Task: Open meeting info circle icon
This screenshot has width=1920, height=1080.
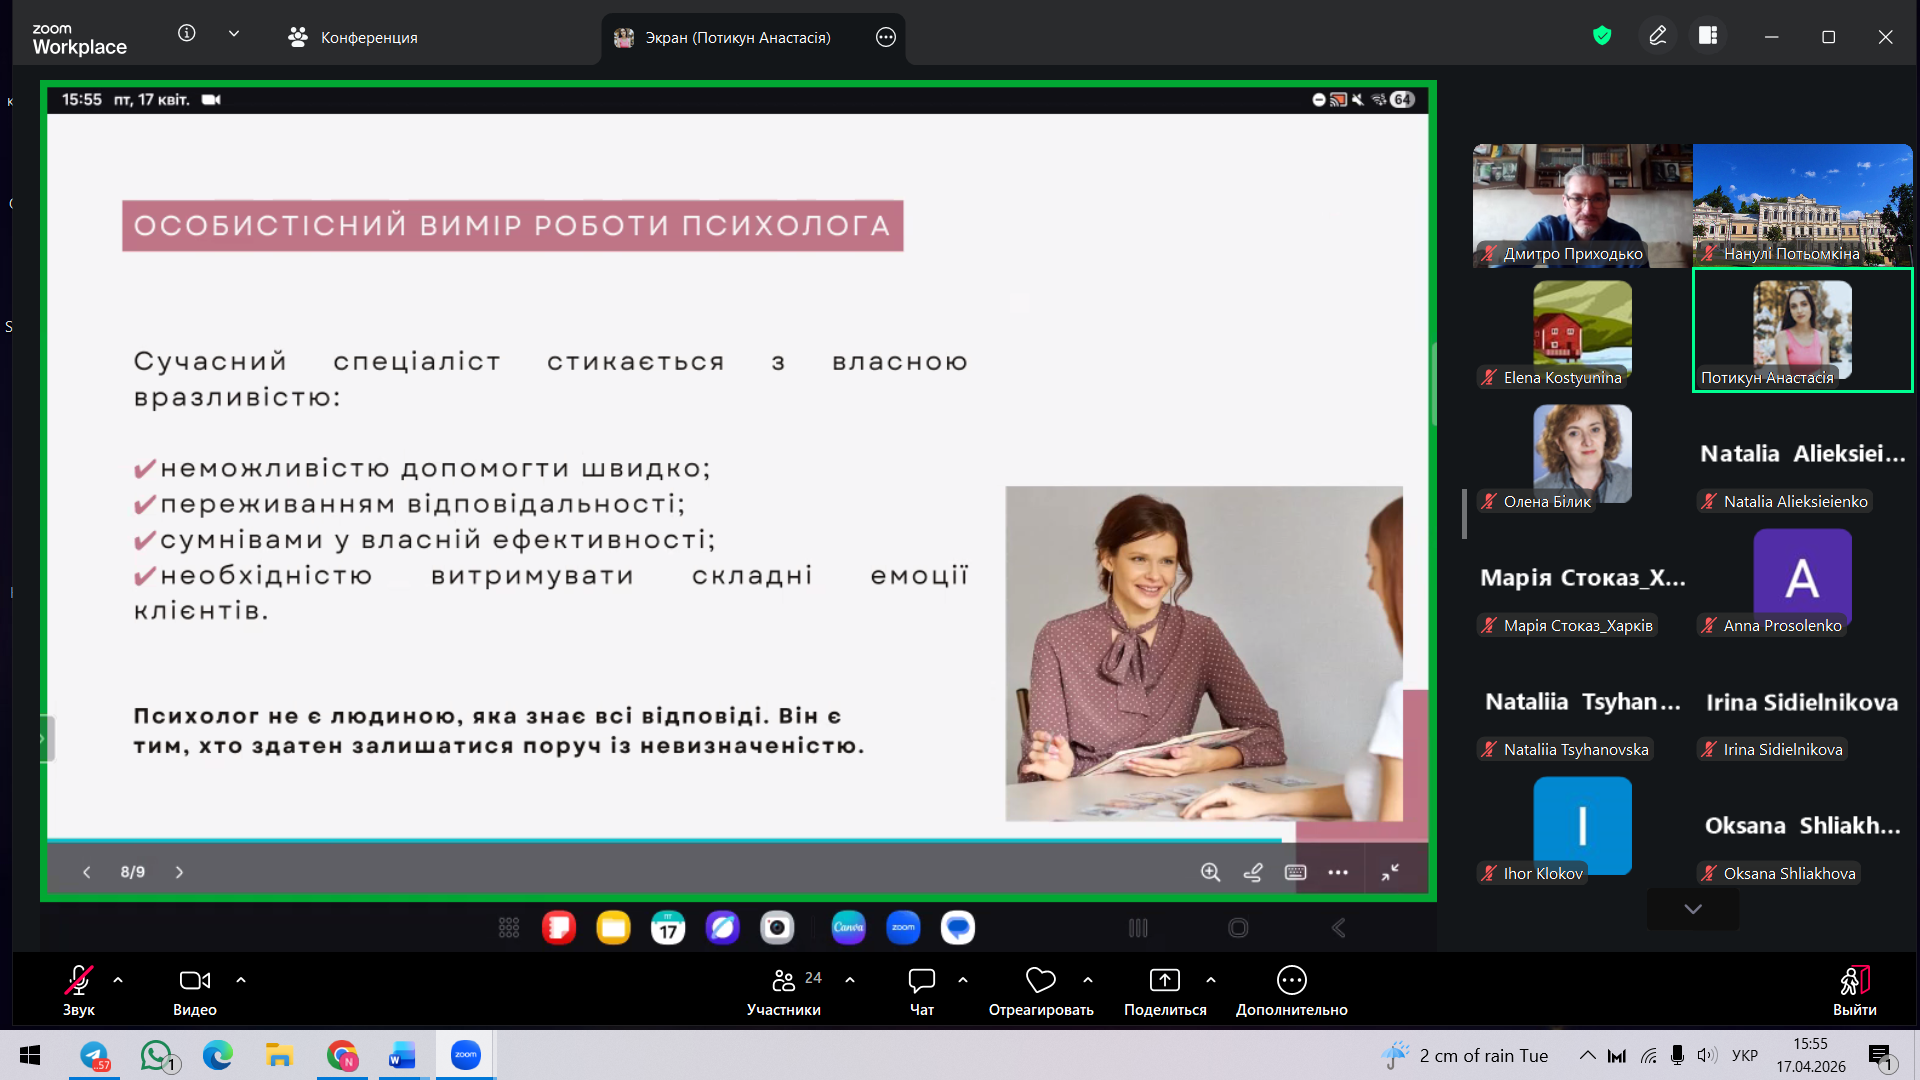Action: click(x=187, y=33)
